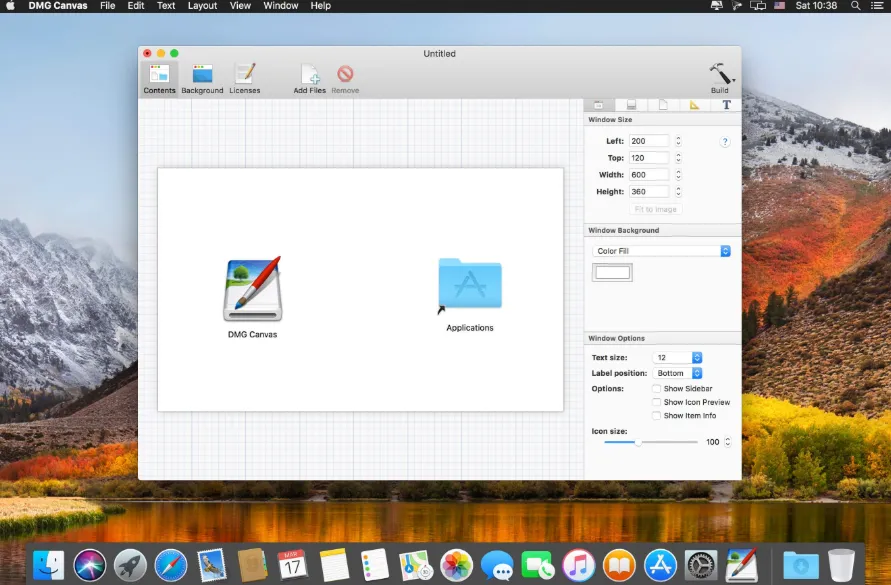Screen dimensions: 891x585
Task: Click the Add Files toolbar icon
Action: [x=310, y=78]
